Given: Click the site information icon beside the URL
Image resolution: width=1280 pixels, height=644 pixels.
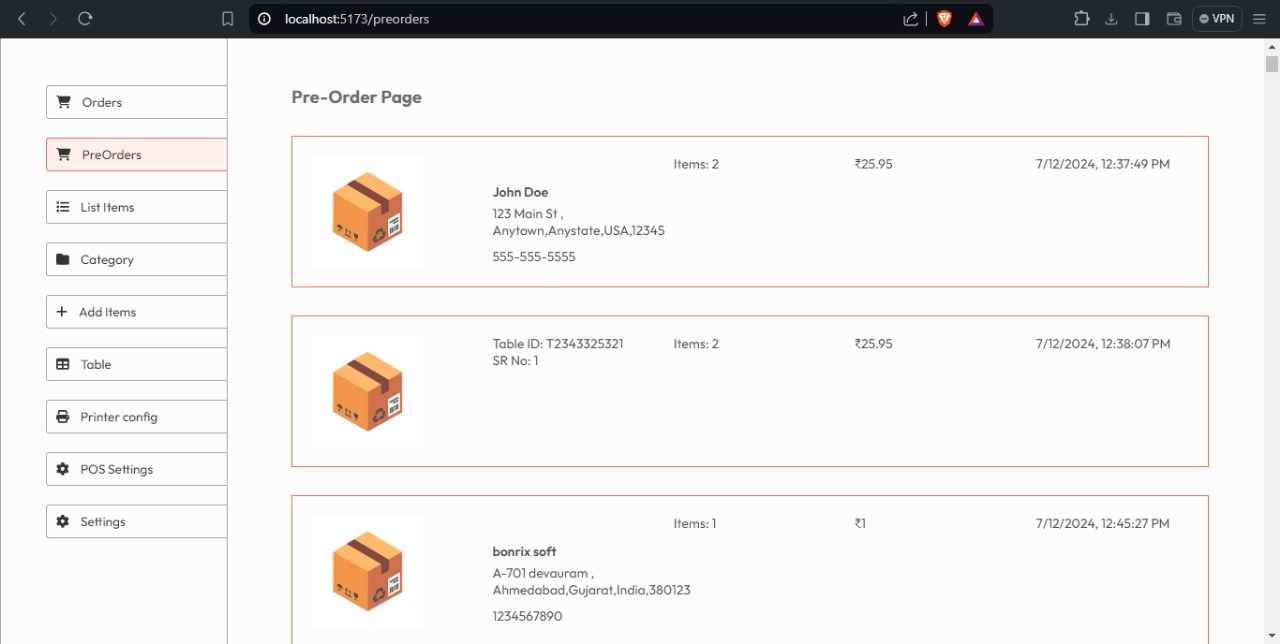Looking at the screenshot, I should 264,19.
